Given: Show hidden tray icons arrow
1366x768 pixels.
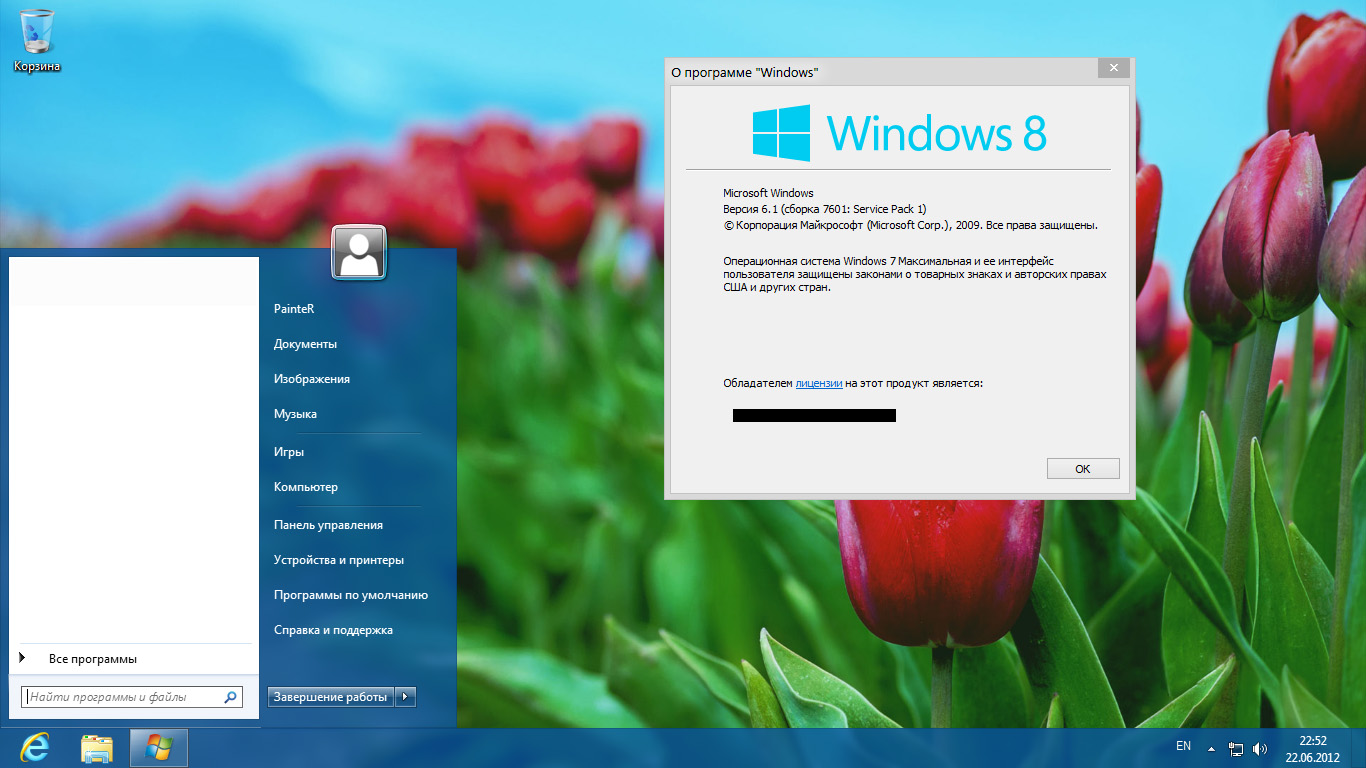Looking at the screenshot, I should 1211,748.
